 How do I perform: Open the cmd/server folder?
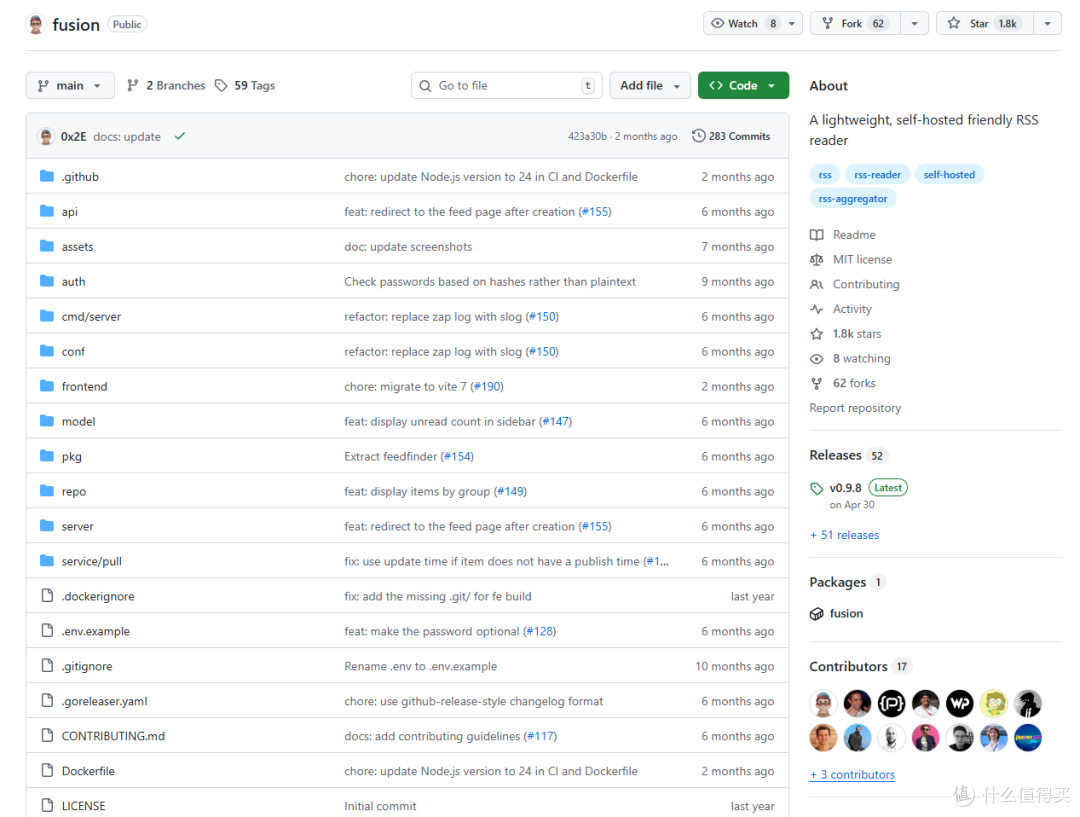pyautogui.click(x=91, y=317)
